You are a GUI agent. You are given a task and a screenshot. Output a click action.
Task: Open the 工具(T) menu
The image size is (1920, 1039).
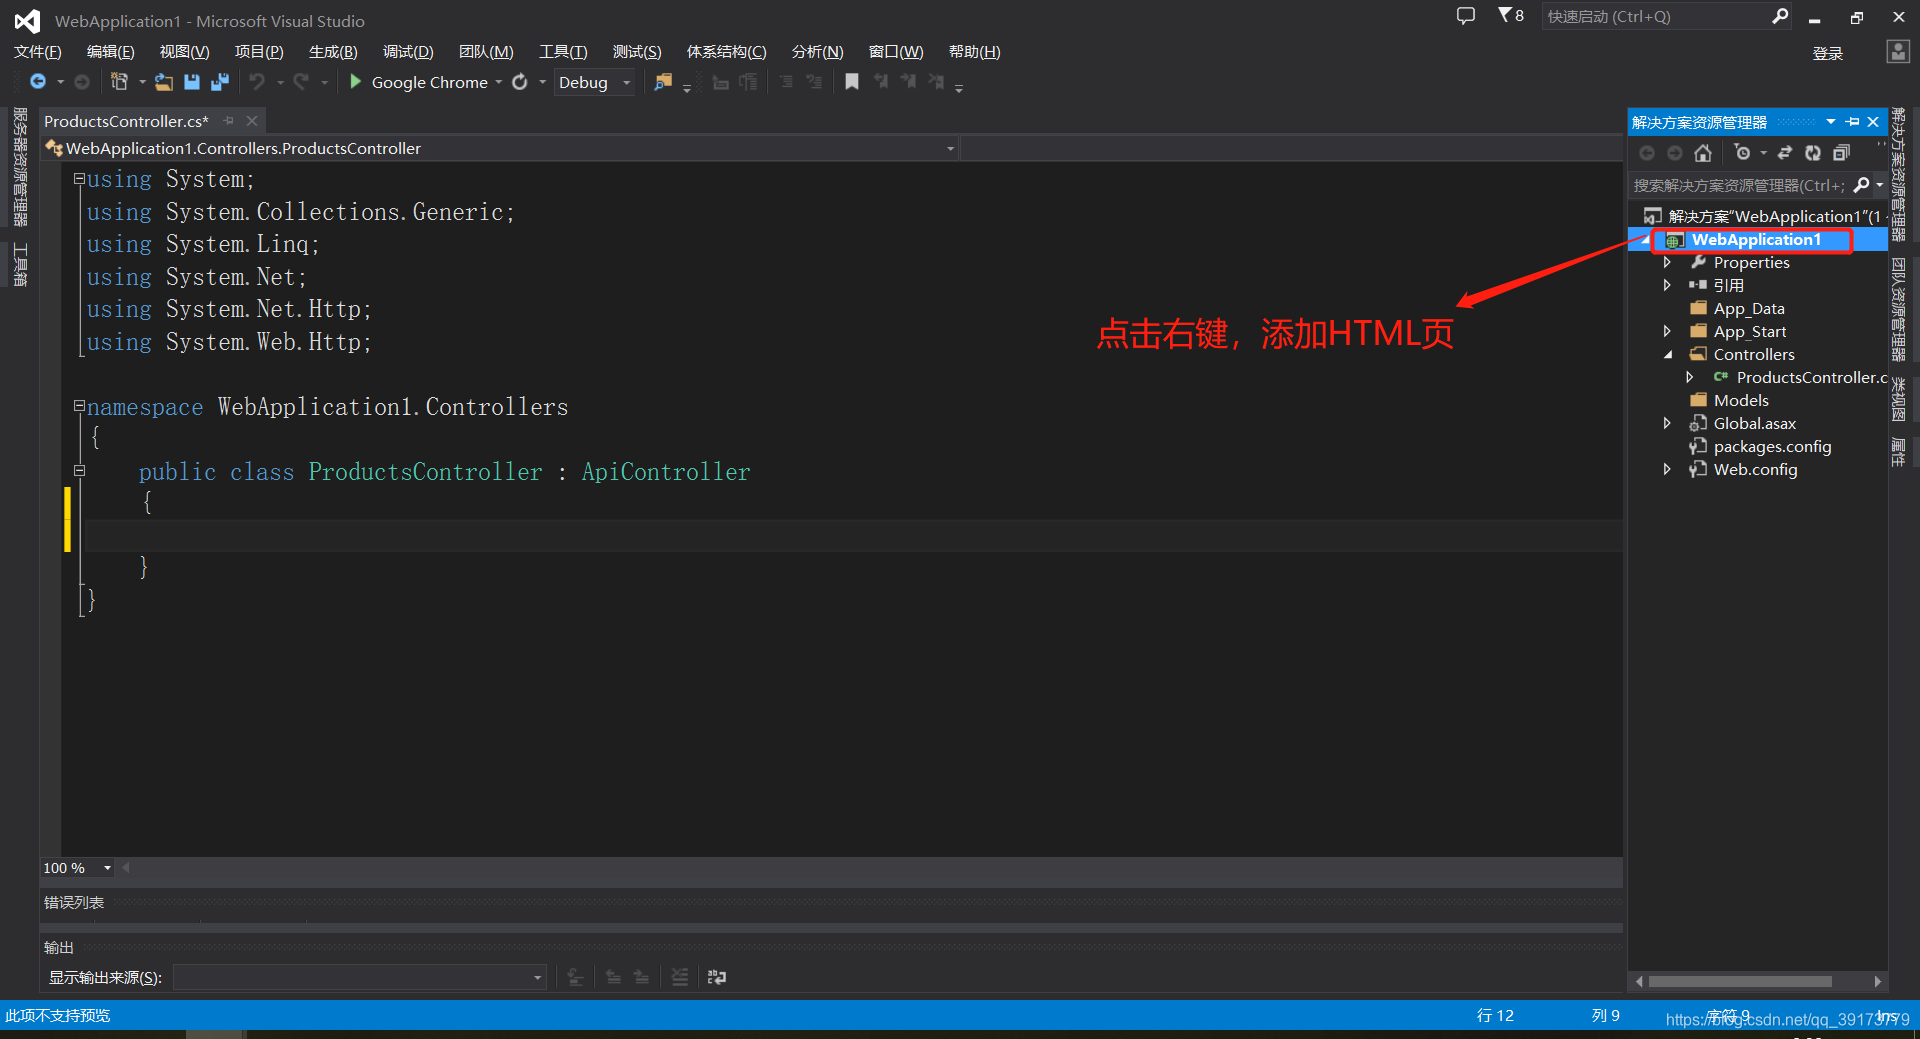tap(563, 52)
